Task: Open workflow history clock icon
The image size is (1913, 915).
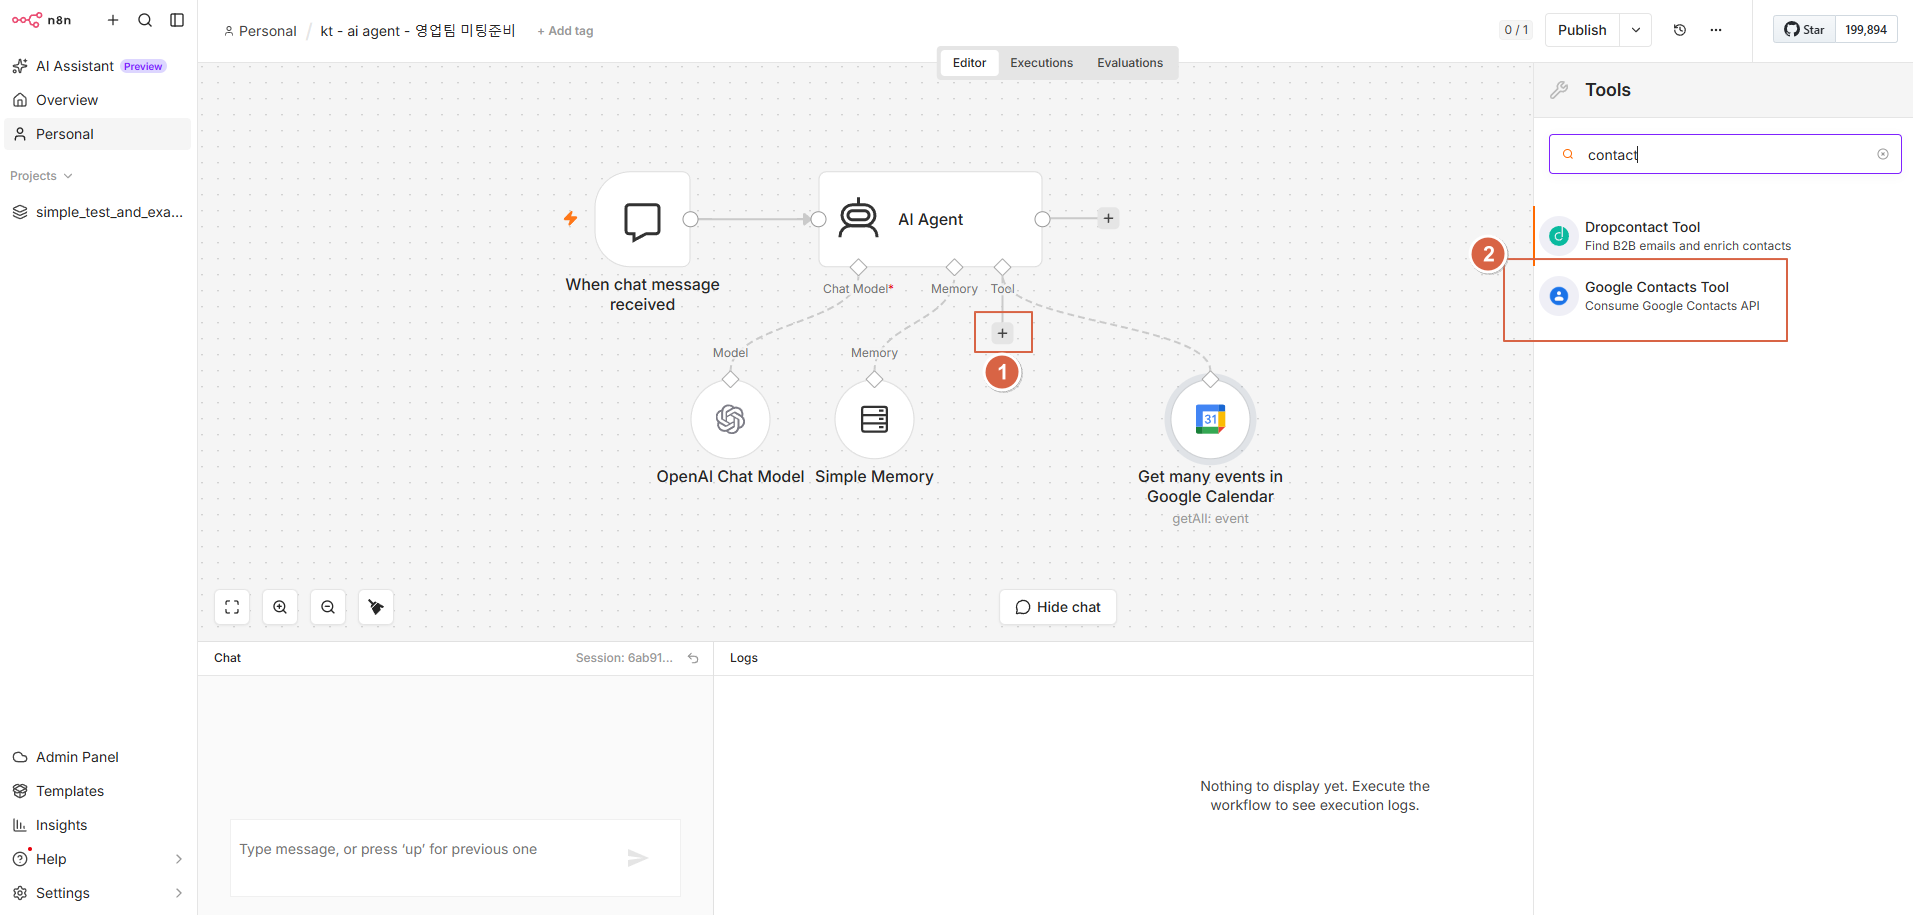Action: (1680, 30)
